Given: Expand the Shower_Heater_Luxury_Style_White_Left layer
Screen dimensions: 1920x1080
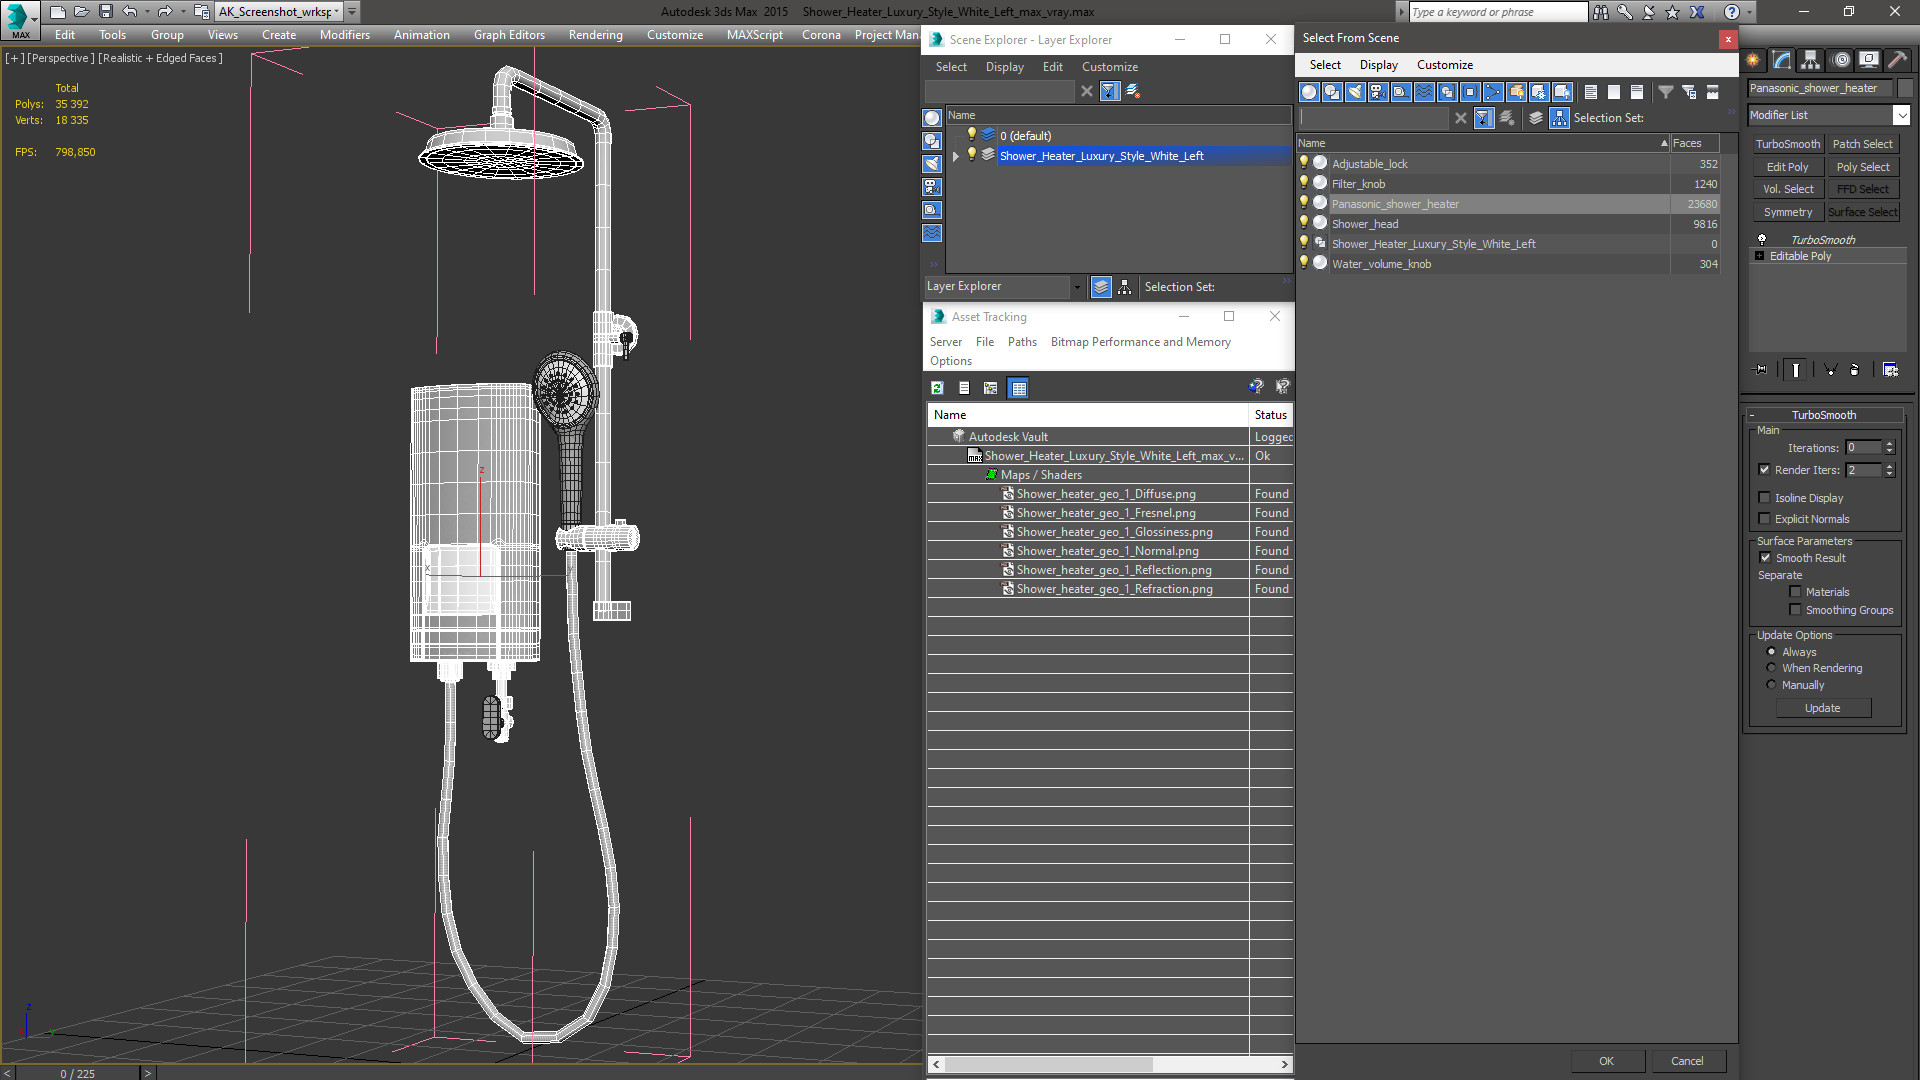Looking at the screenshot, I should [956, 156].
